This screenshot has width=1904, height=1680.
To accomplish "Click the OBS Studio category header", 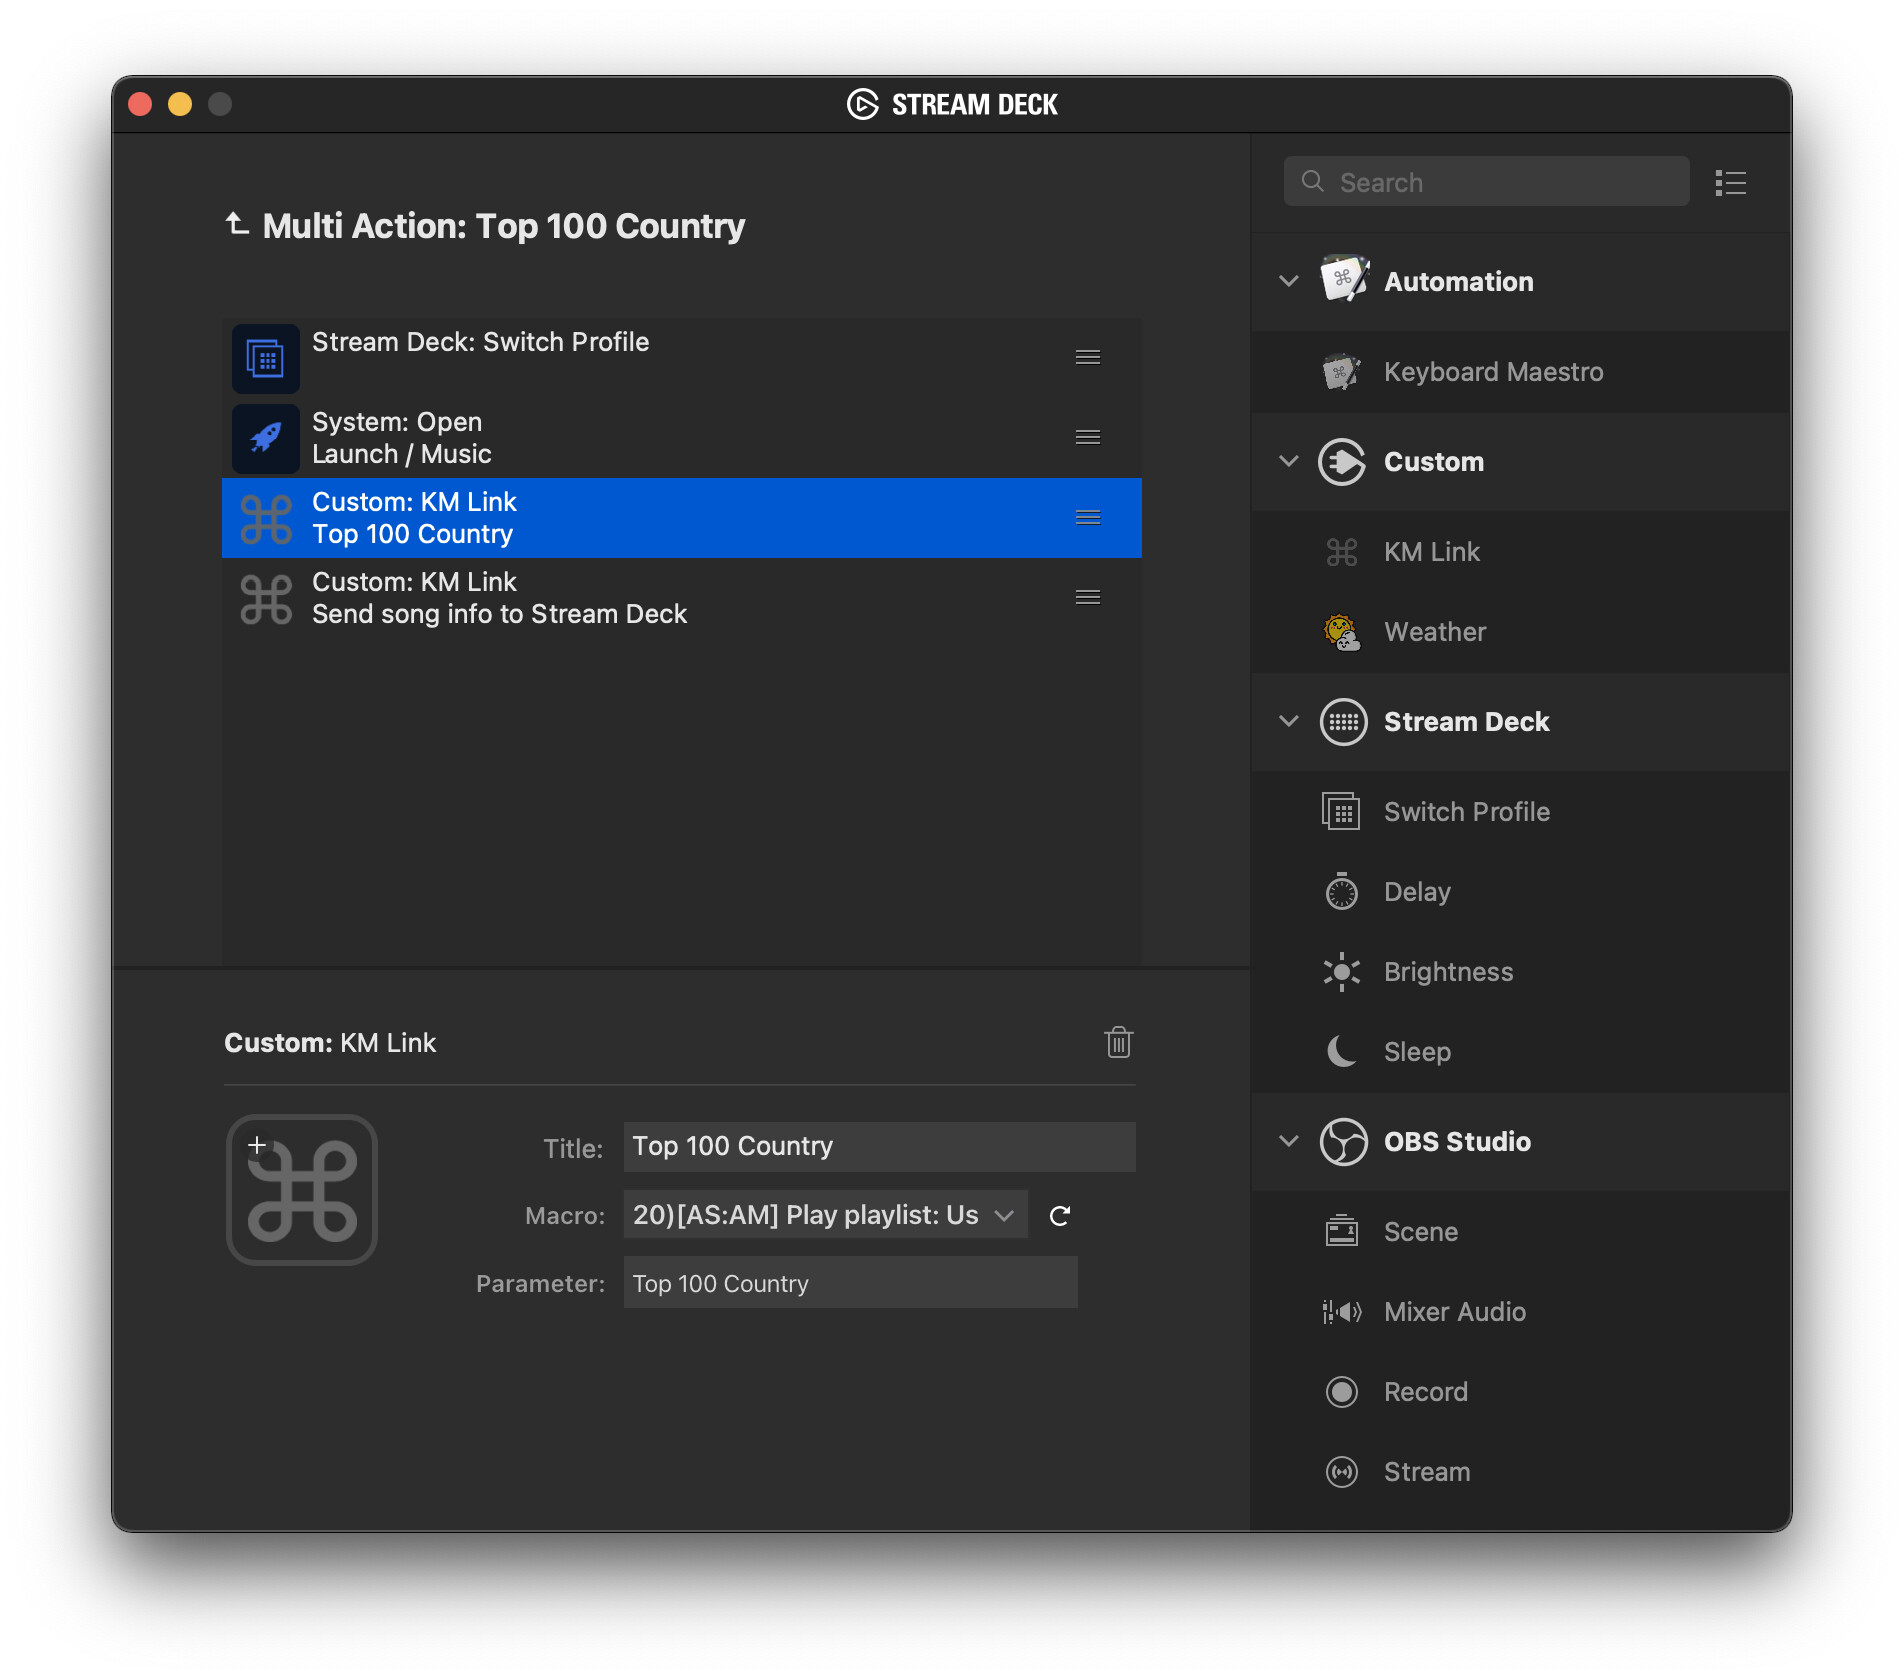I will [x=1520, y=1142].
